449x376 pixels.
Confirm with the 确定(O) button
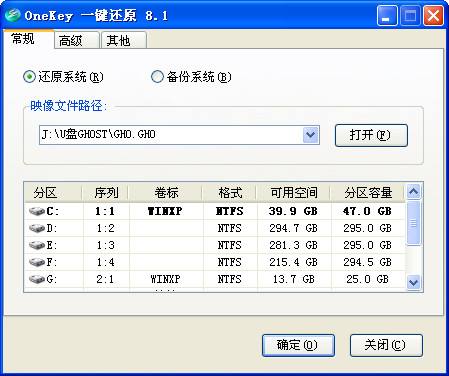pyautogui.click(x=298, y=345)
